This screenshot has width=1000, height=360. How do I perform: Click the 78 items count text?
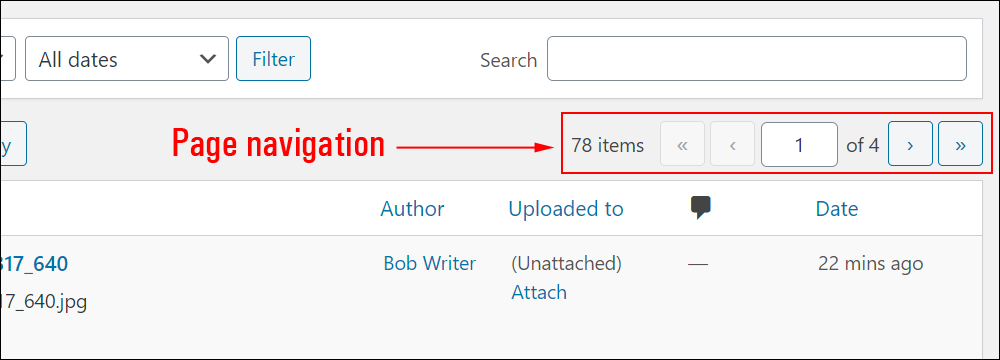point(607,146)
